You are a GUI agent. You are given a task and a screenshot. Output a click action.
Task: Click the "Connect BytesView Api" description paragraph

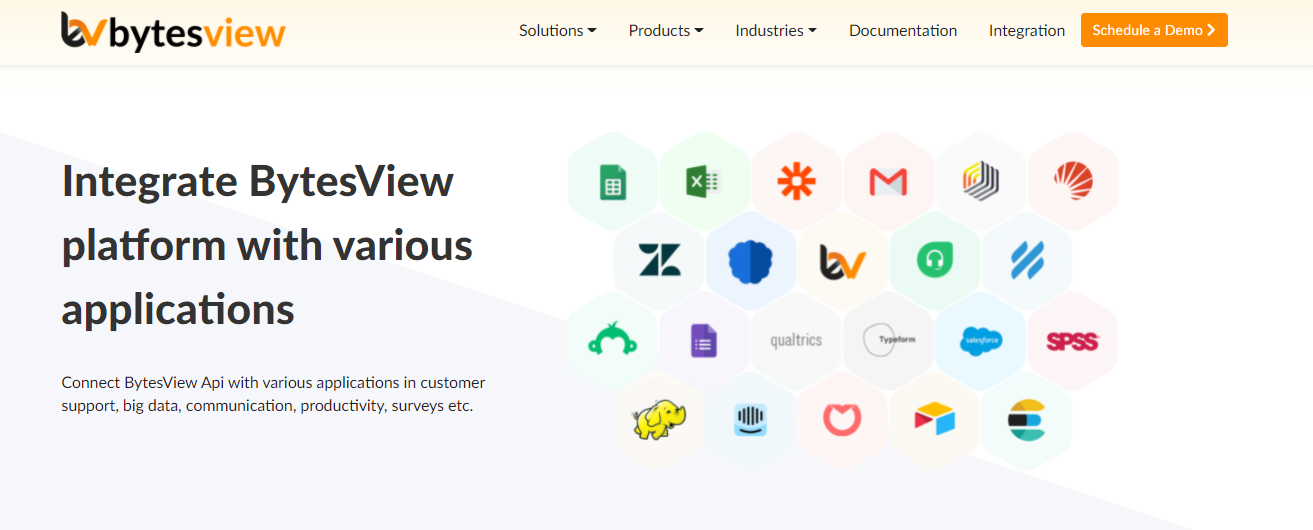(273, 394)
